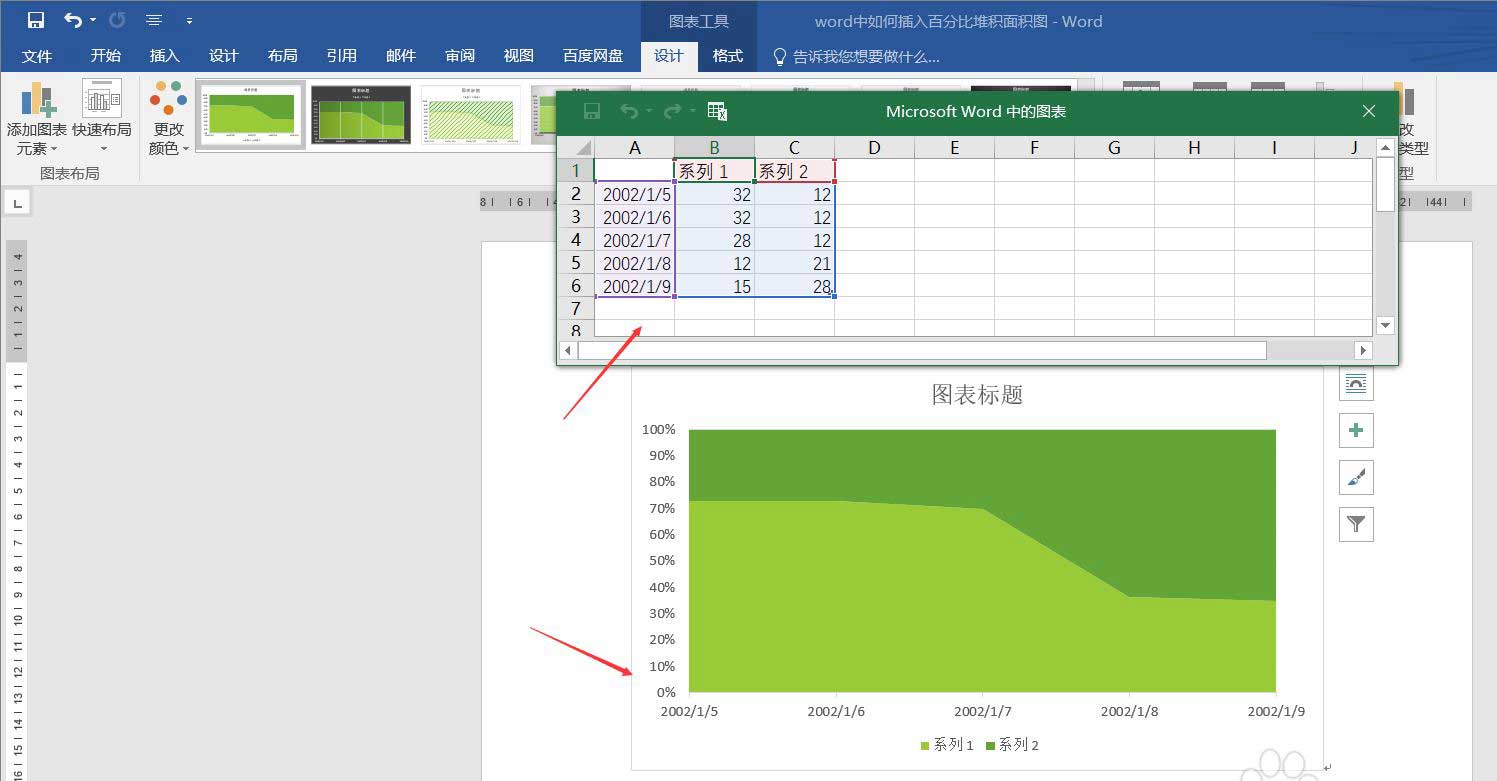Click the Layout Options icon beside chart

point(1356,384)
